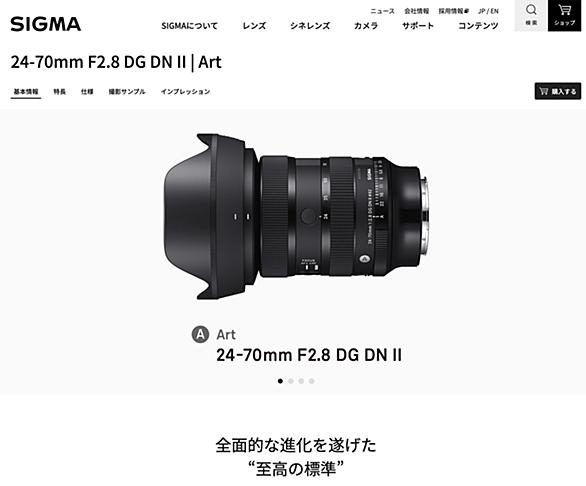The width and height of the screenshot is (586, 486).
Task: Click the ニュース link
Action: (x=382, y=11)
